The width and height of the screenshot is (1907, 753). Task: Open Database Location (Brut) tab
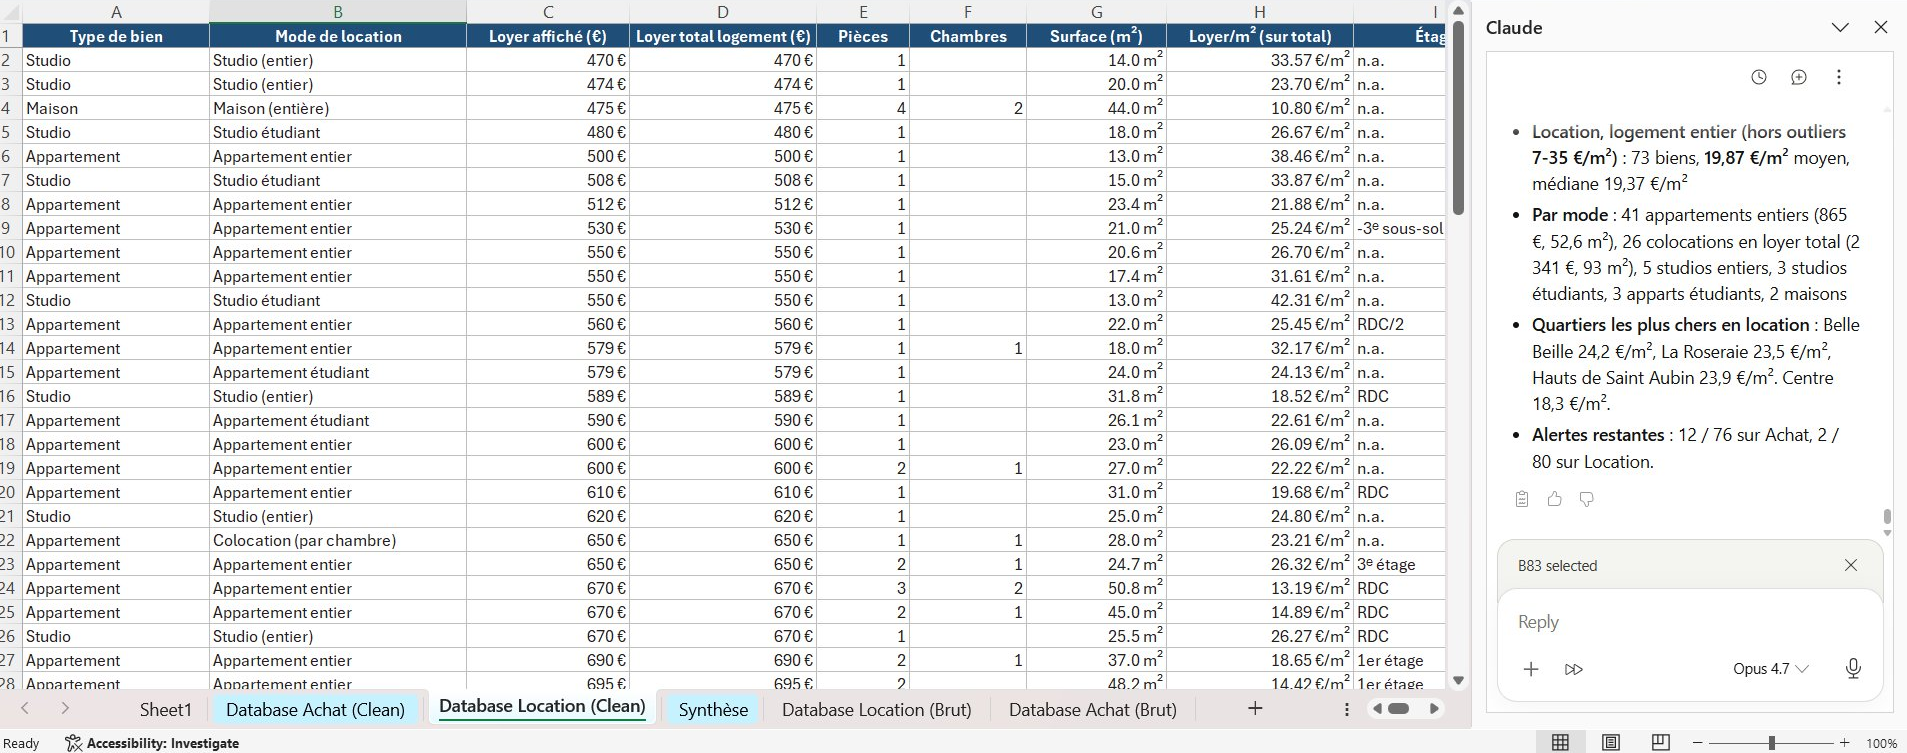[x=877, y=710]
